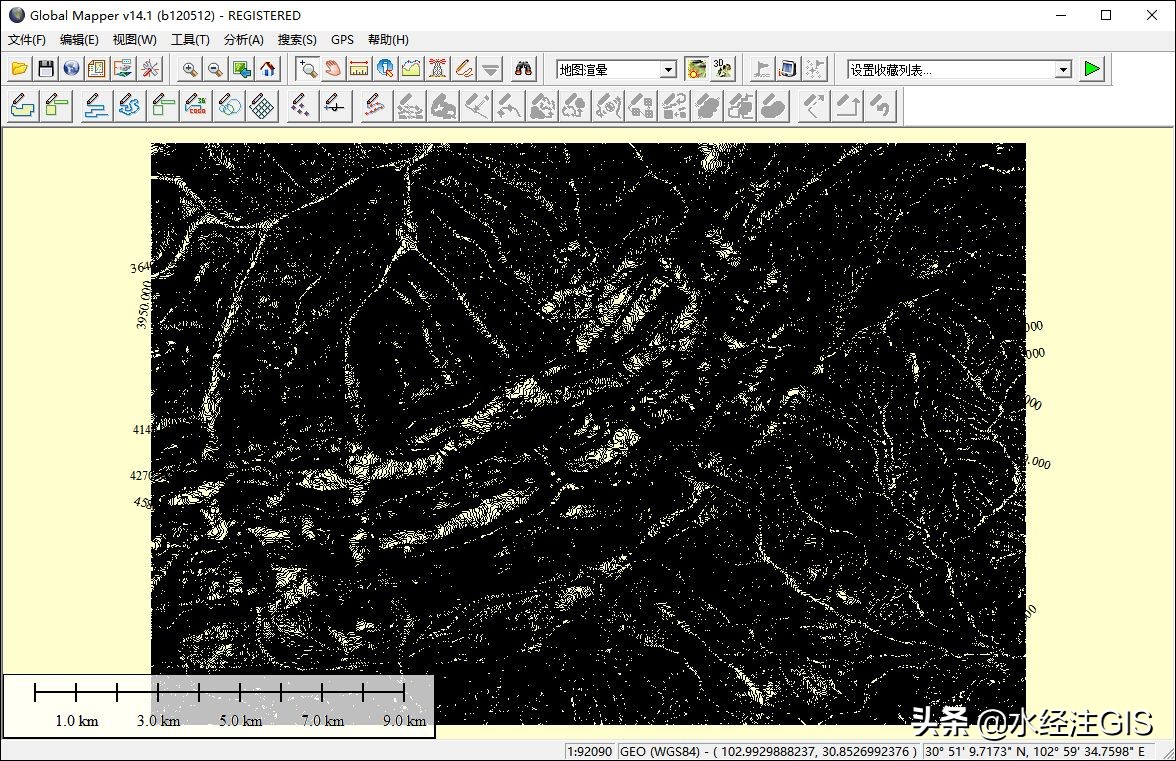1176x761 pixels.
Task: Select the Pan hand tool
Action: [333, 69]
